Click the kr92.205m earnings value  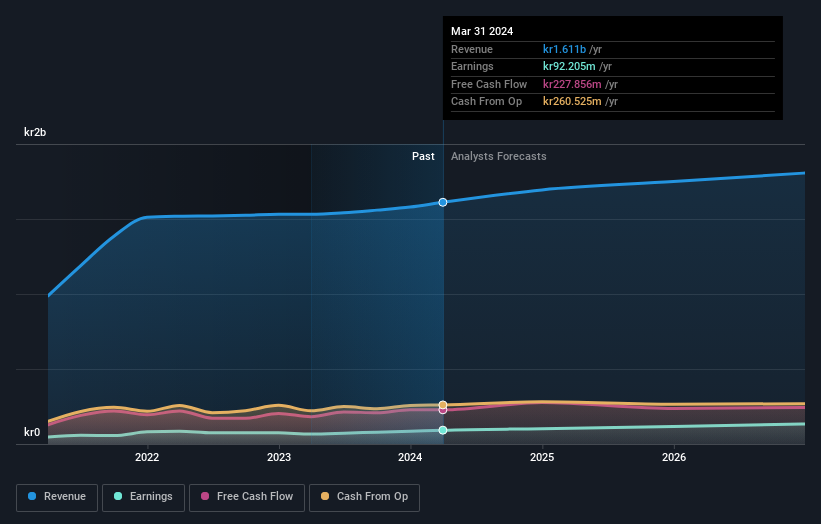(569, 66)
